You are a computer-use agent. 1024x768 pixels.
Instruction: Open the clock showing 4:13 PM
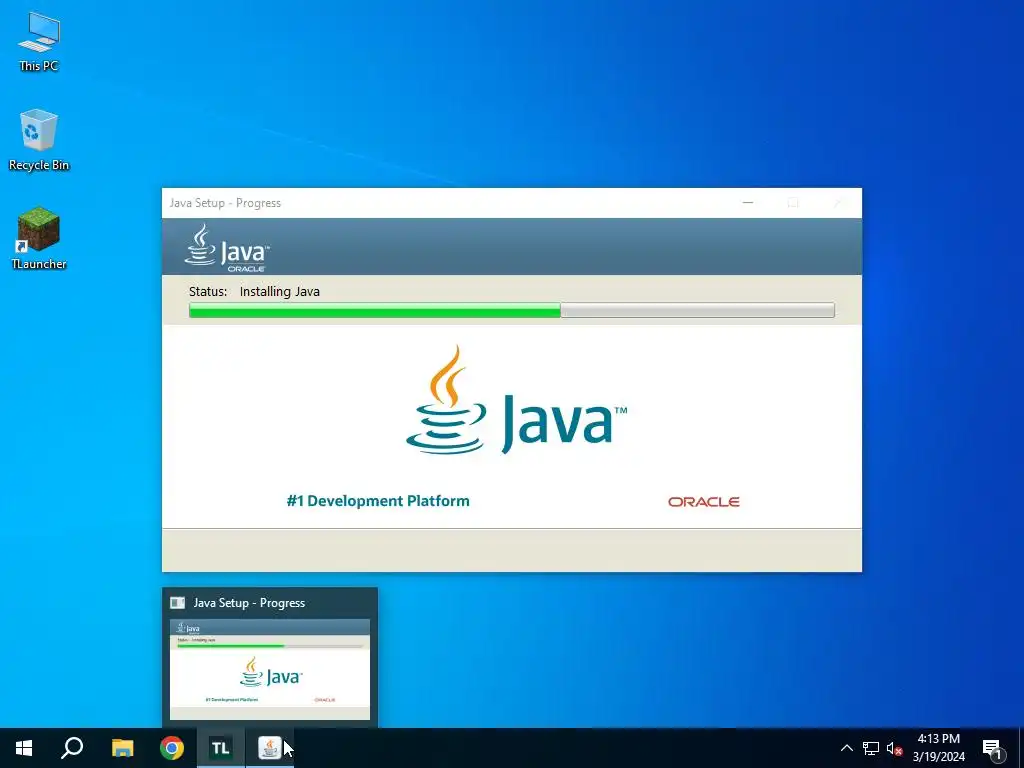point(938,748)
